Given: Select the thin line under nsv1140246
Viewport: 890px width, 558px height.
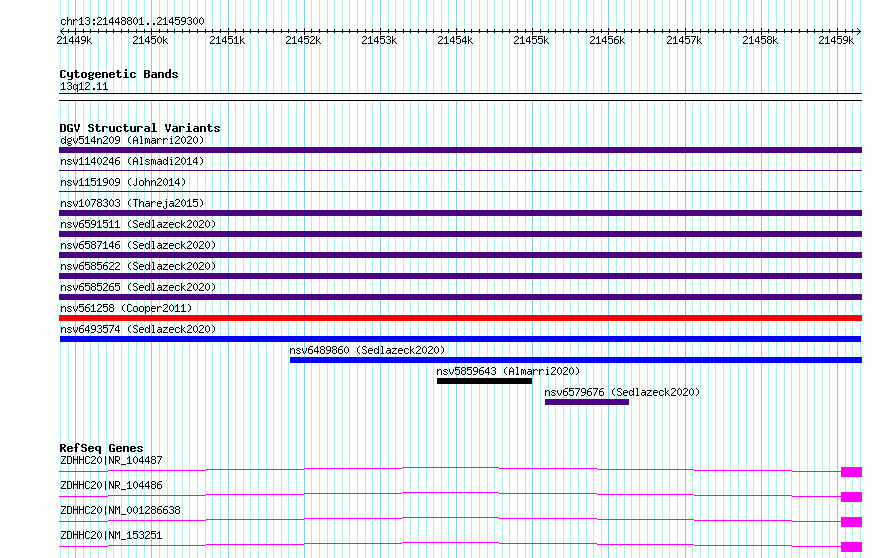Looking at the screenshot, I should [460, 170].
